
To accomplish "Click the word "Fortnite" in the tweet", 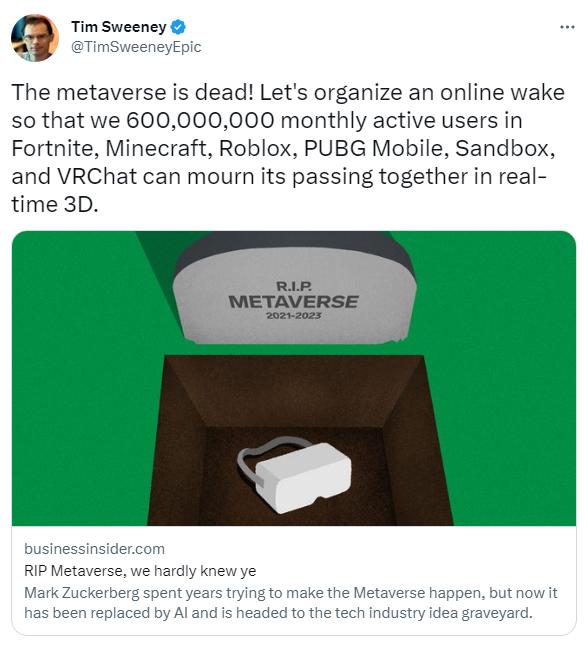I will tap(55, 148).
